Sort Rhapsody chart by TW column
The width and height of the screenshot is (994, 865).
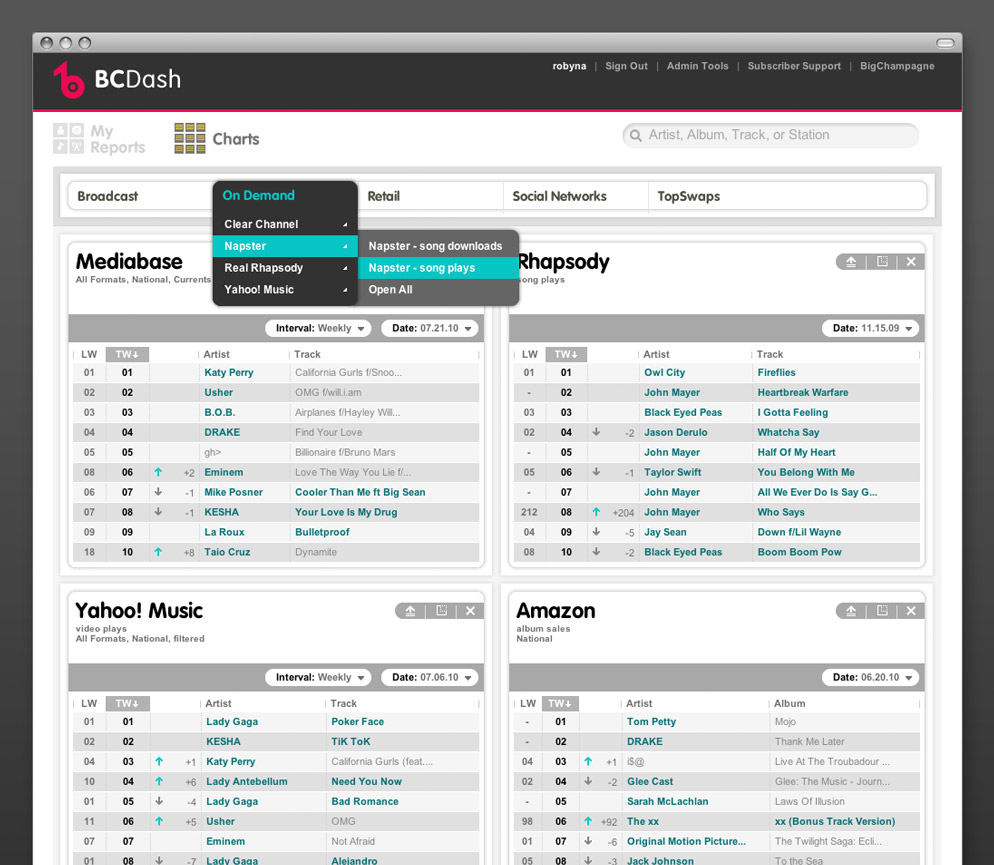(566, 354)
